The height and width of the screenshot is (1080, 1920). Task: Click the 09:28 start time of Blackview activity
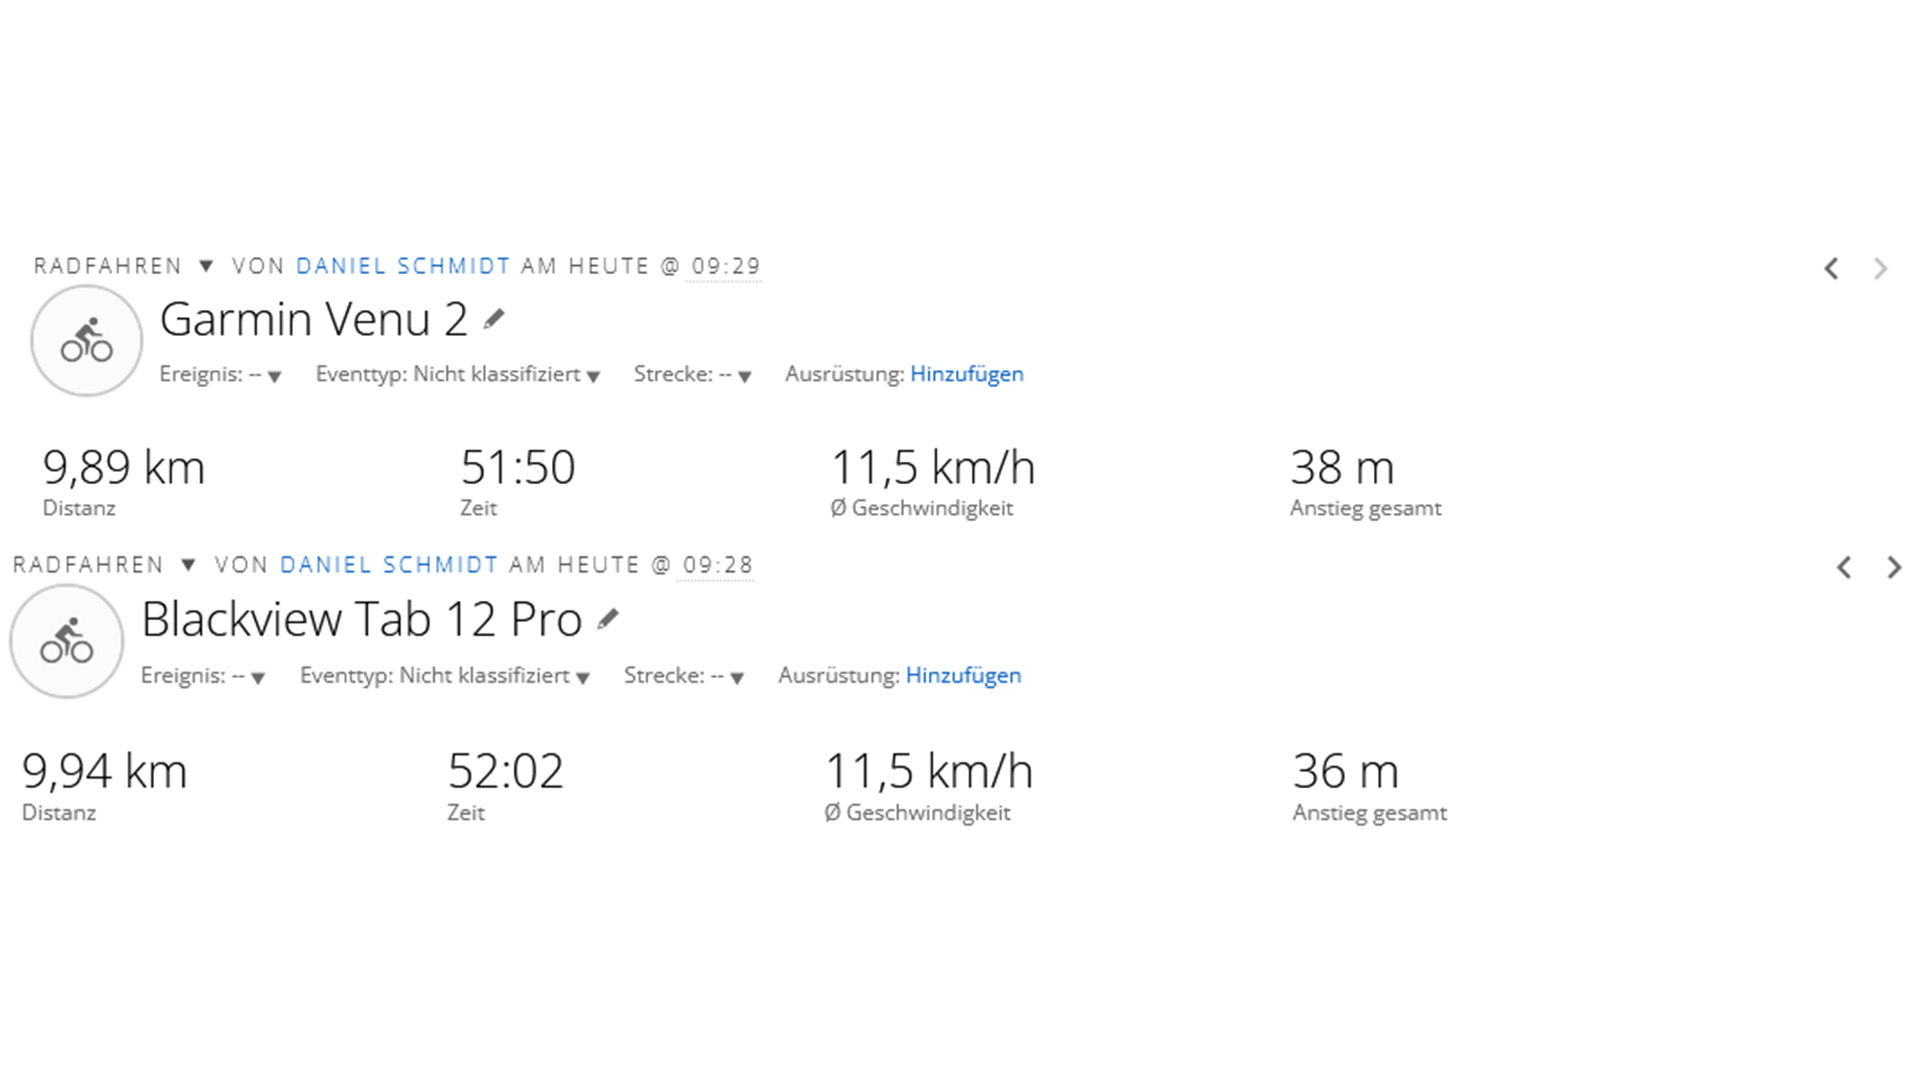pos(717,565)
